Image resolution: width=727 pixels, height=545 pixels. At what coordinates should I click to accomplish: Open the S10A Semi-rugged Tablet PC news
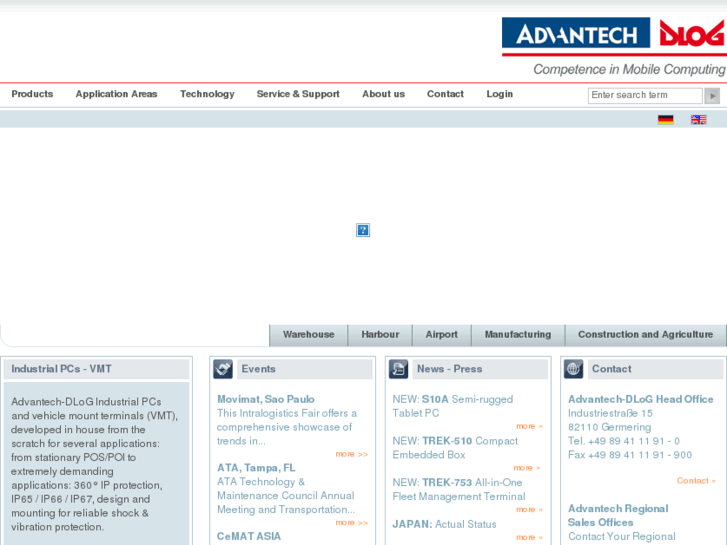tap(453, 406)
